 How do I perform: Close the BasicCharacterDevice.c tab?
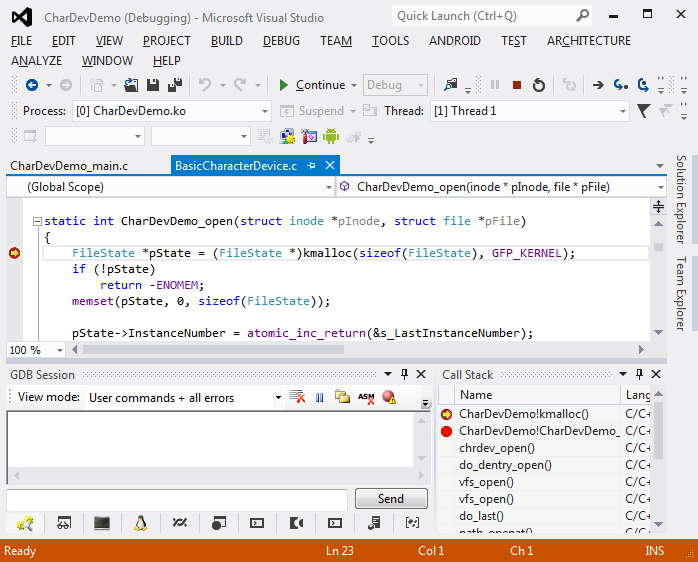coord(330,165)
